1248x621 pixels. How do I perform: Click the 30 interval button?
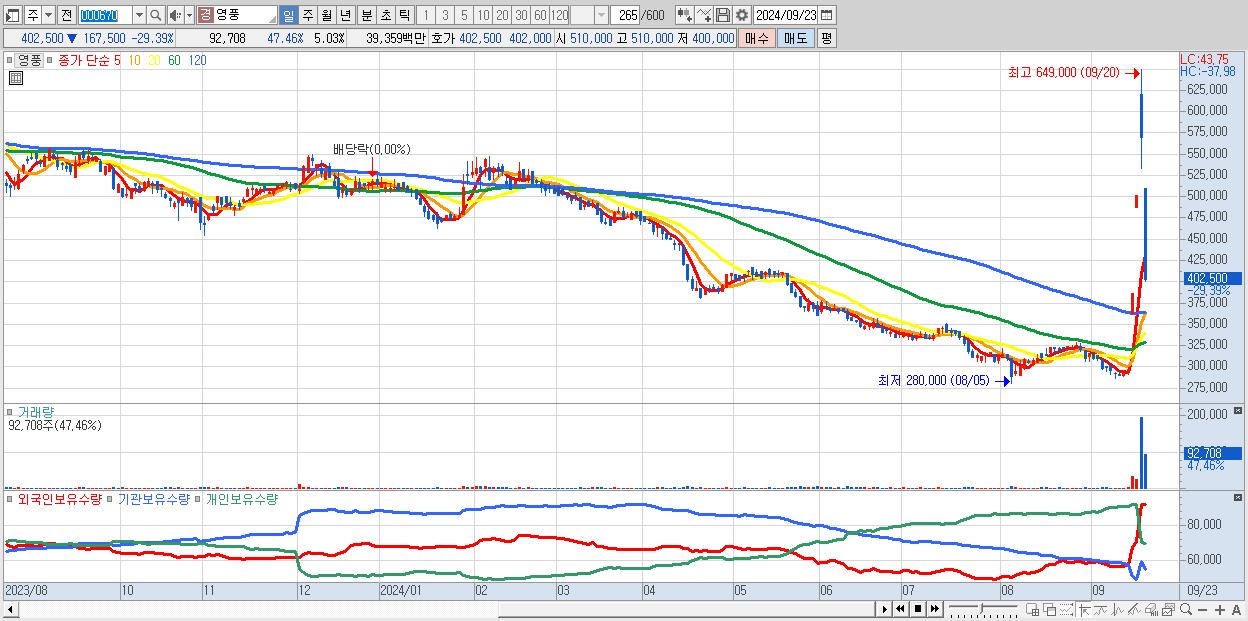coord(521,15)
